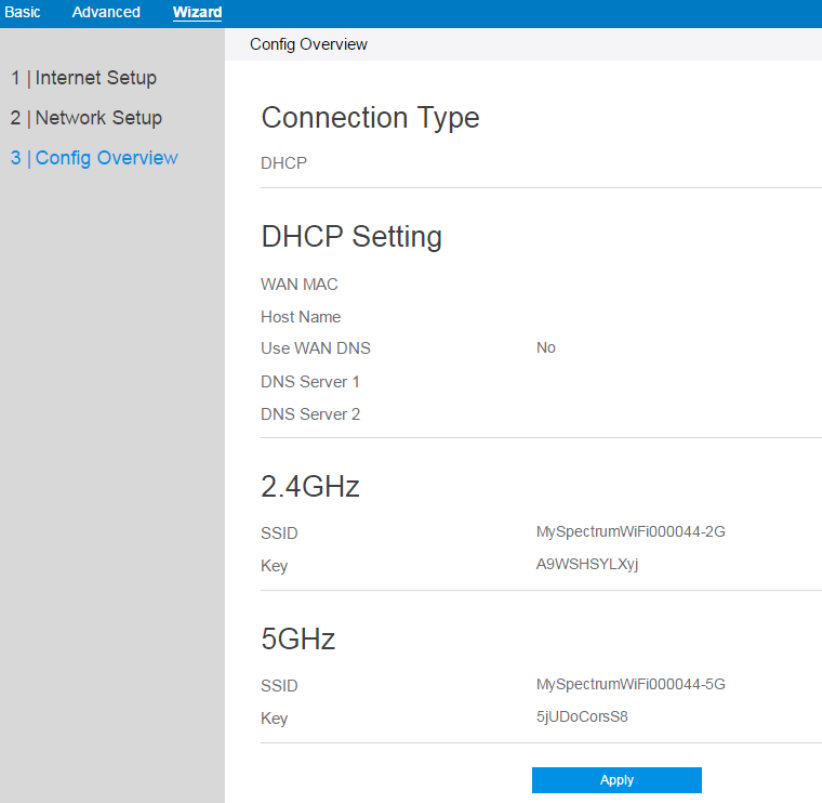Click the 5GHz key 5jUDoCorsS8
The width and height of the screenshot is (822, 803).
click(x=582, y=717)
